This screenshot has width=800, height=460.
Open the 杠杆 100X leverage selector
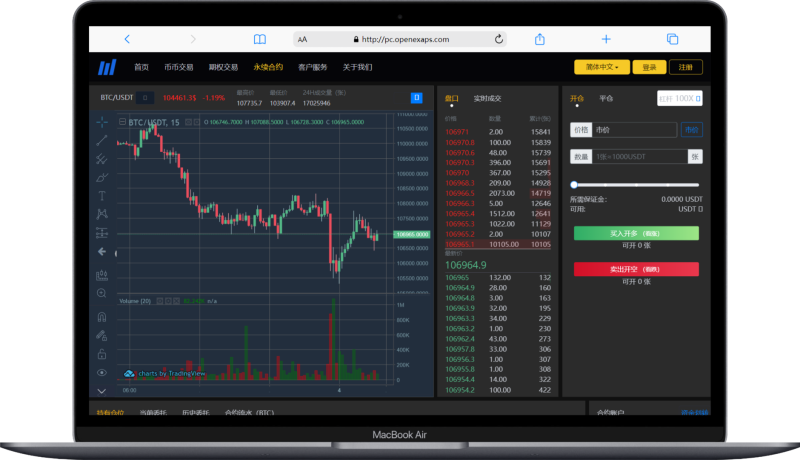pyautogui.click(x=681, y=98)
